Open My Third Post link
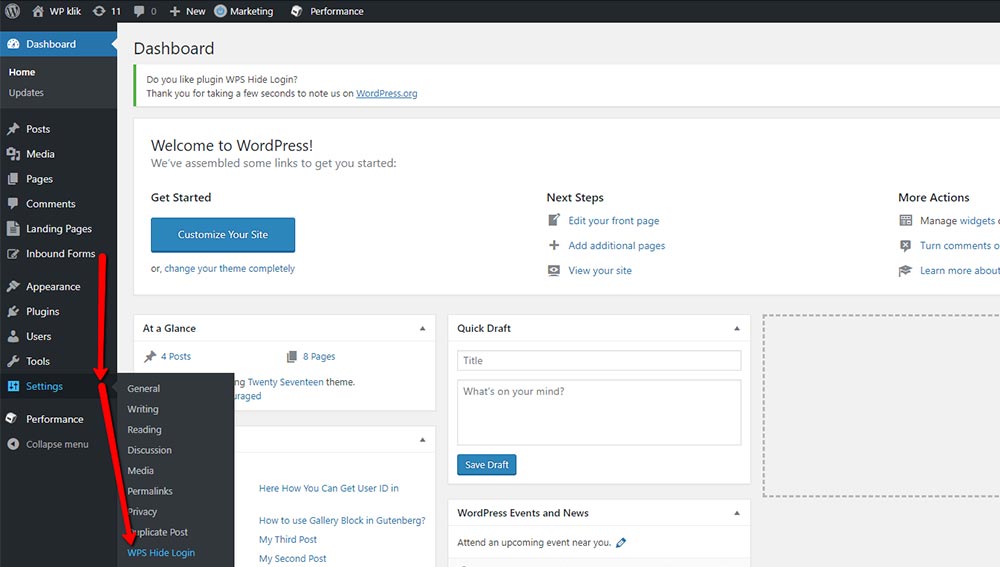 coord(288,540)
